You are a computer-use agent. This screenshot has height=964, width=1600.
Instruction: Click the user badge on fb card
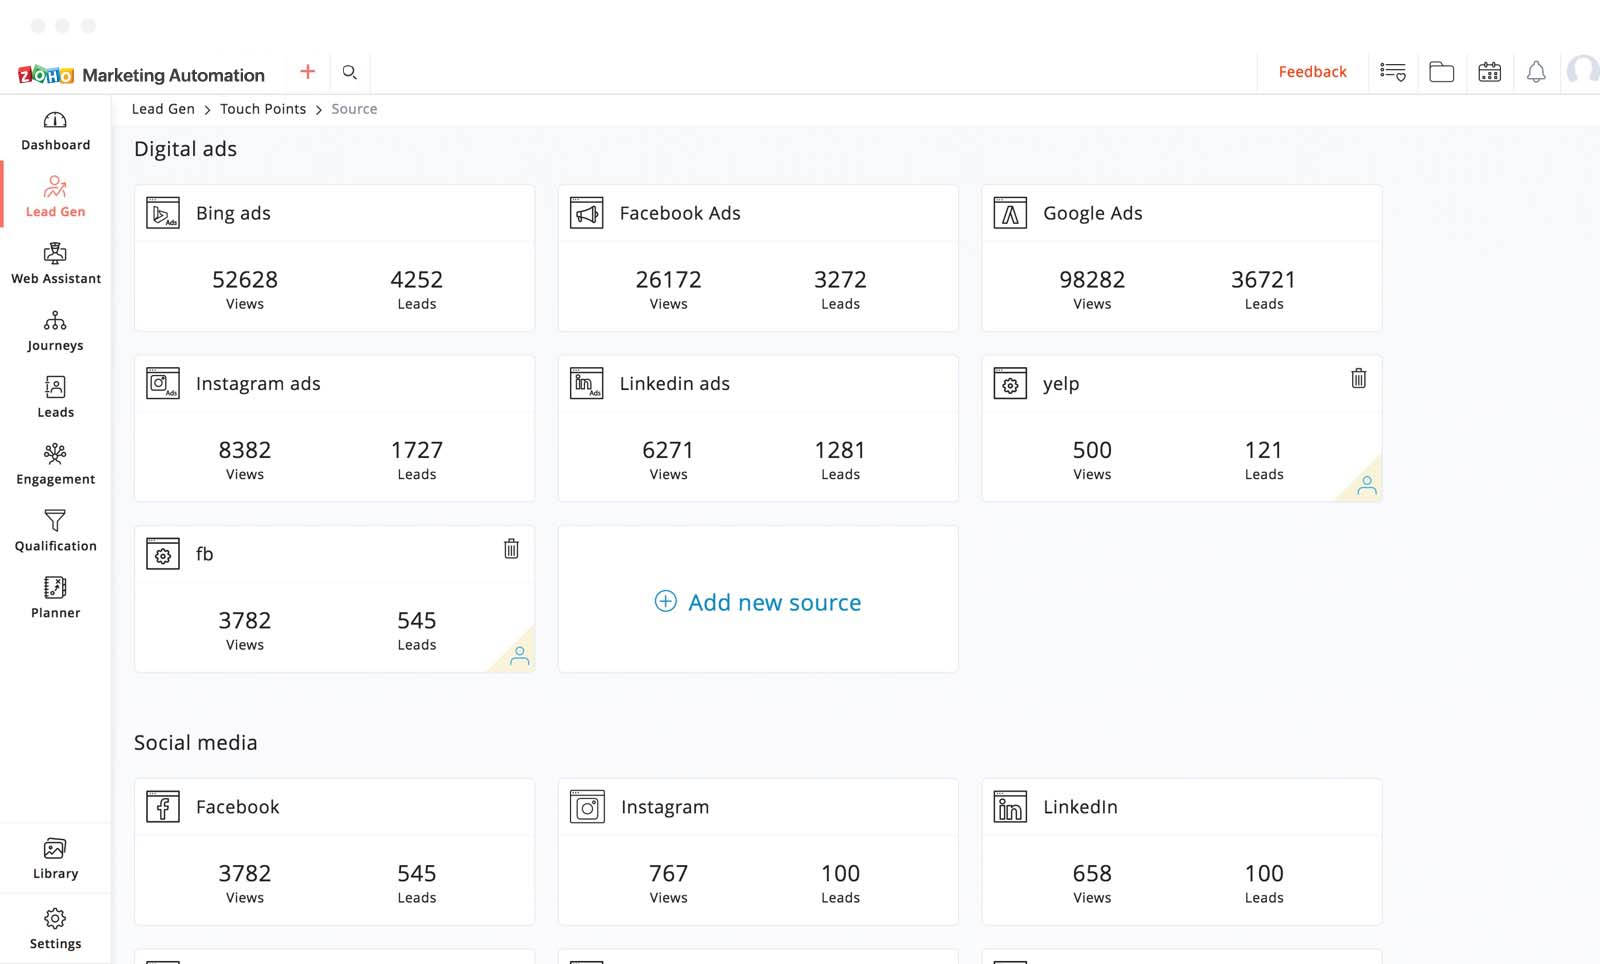[x=519, y=656]
